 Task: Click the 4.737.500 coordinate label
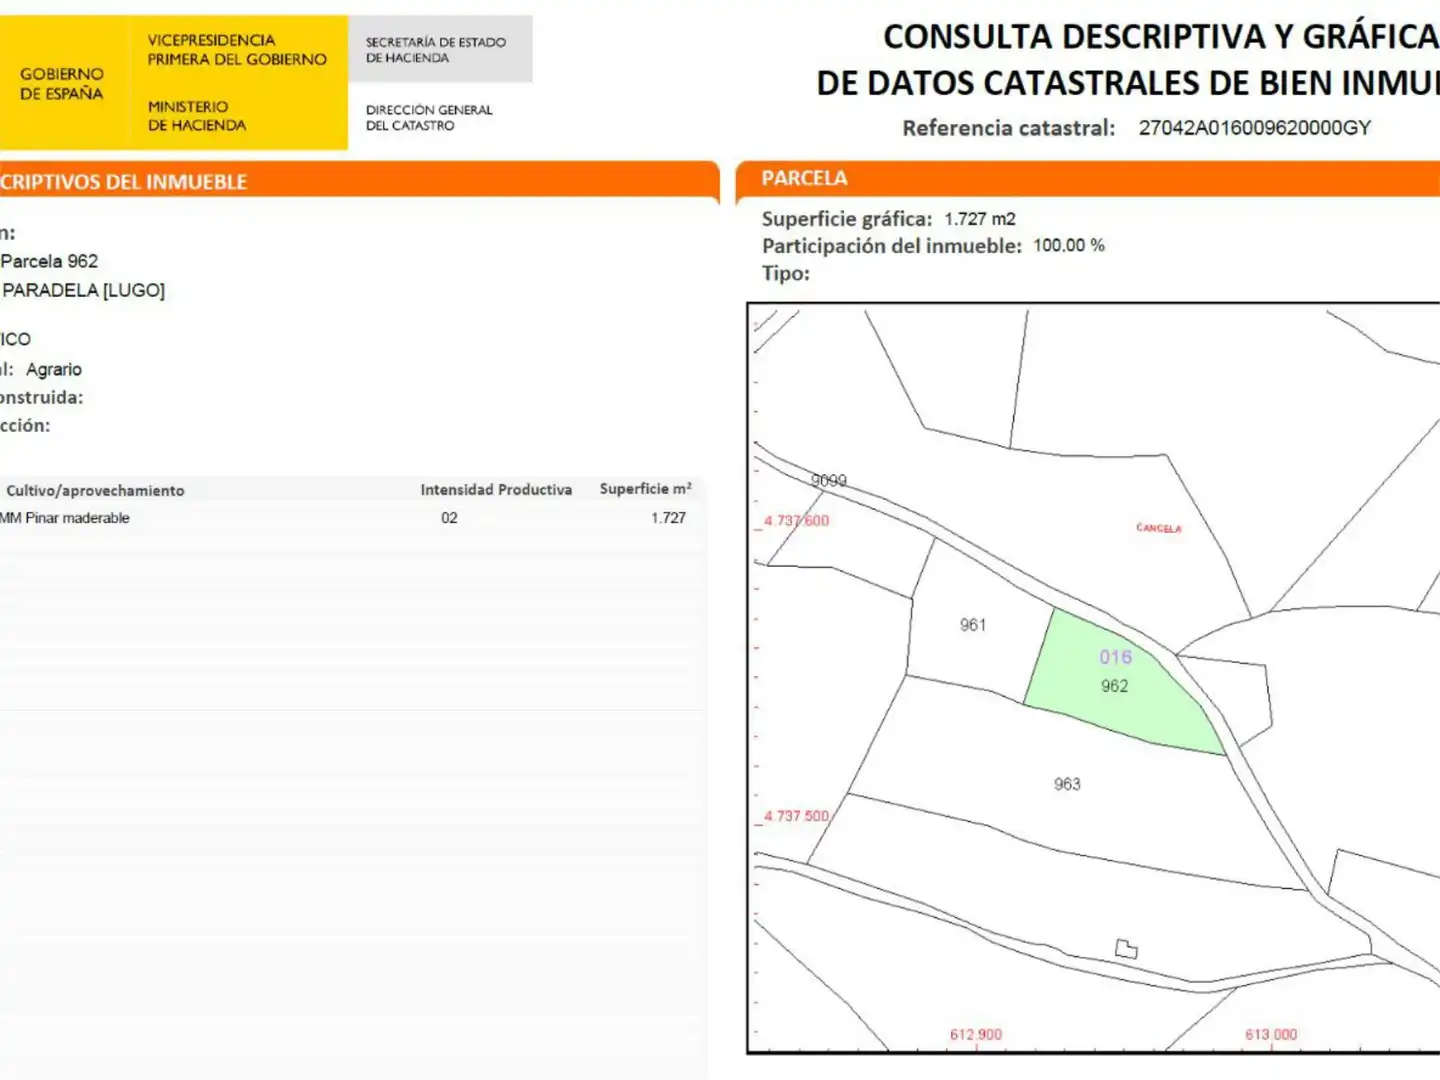coord(796,816)
